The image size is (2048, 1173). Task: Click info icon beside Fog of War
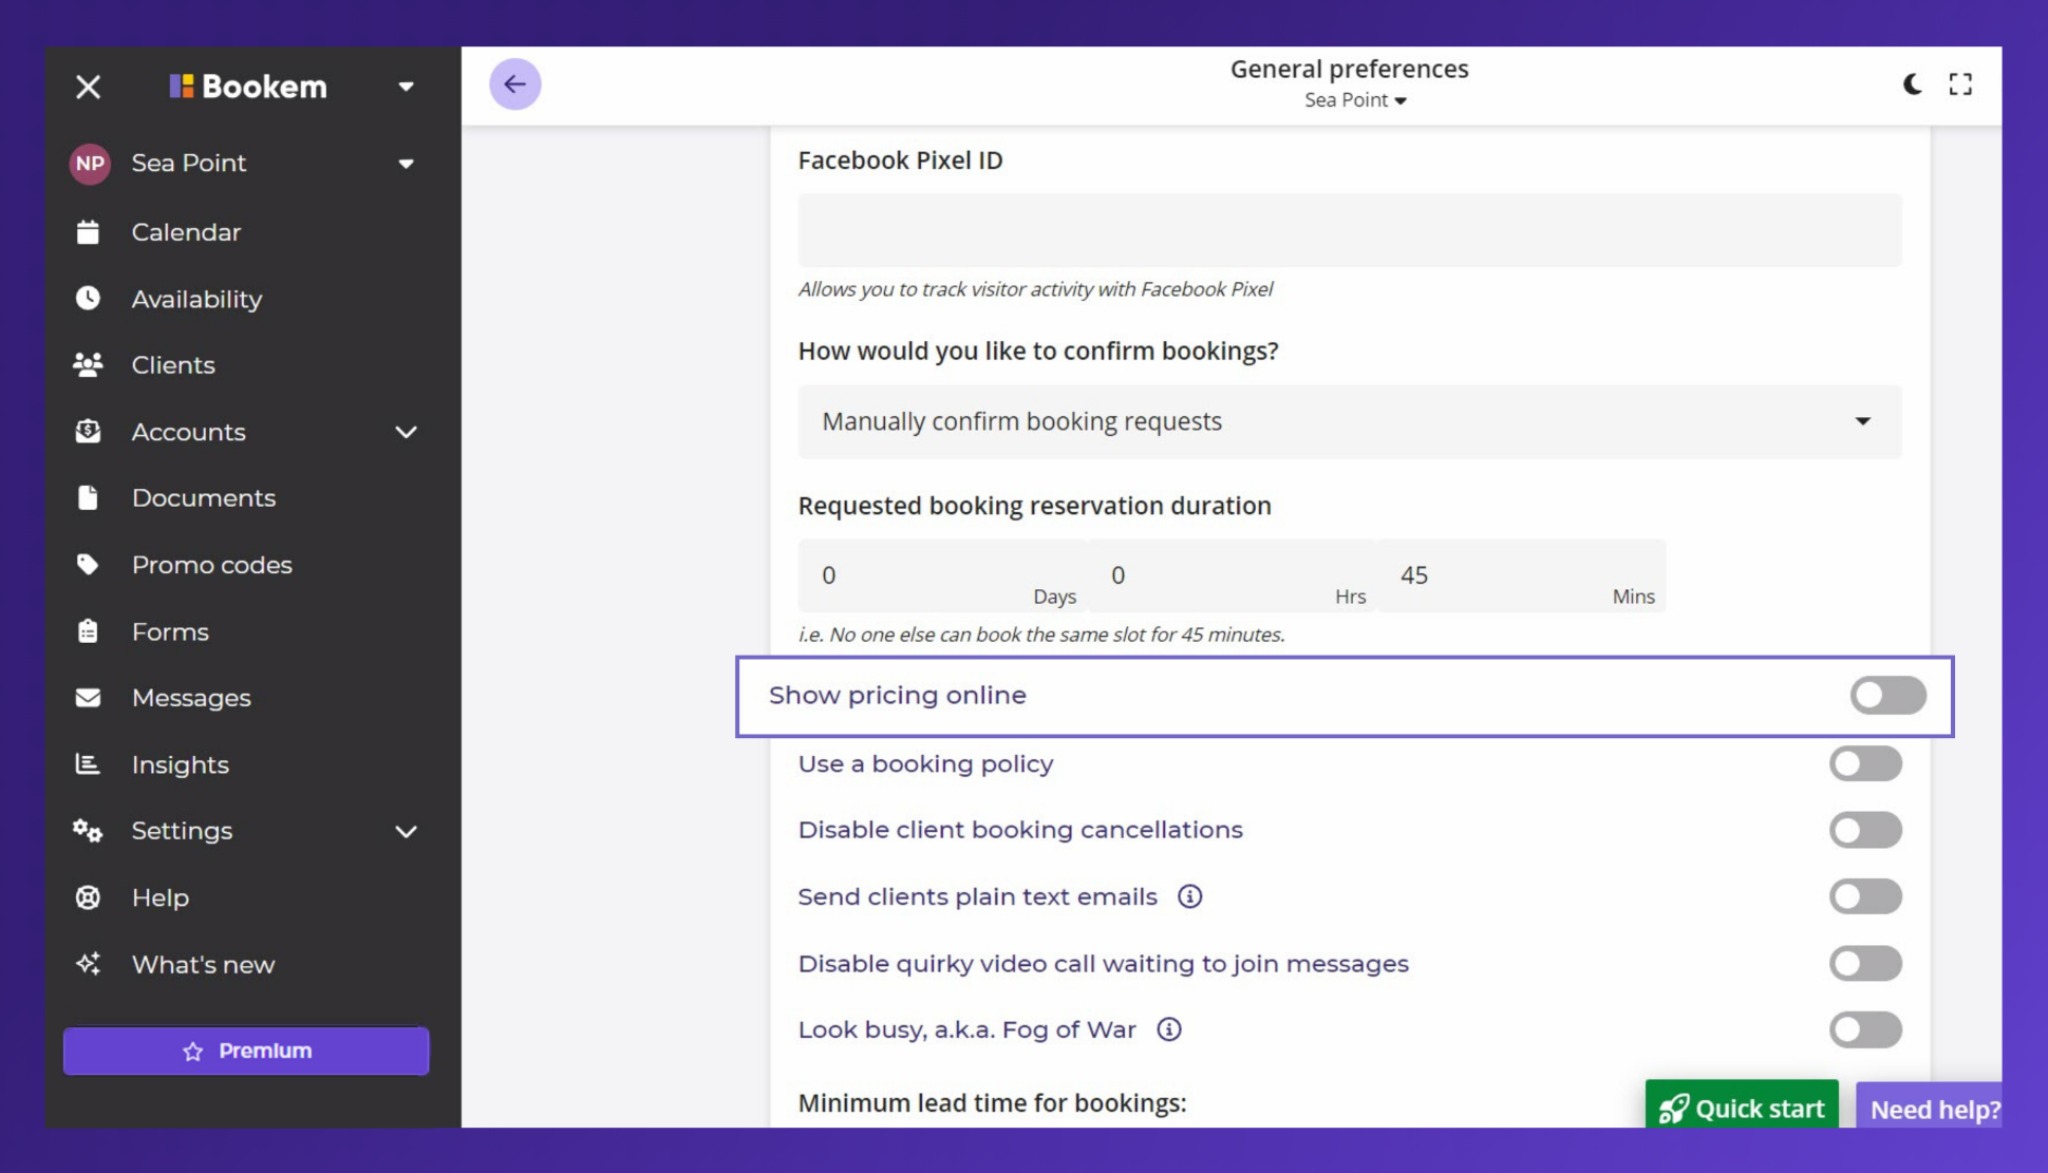pos(1169,1030)
